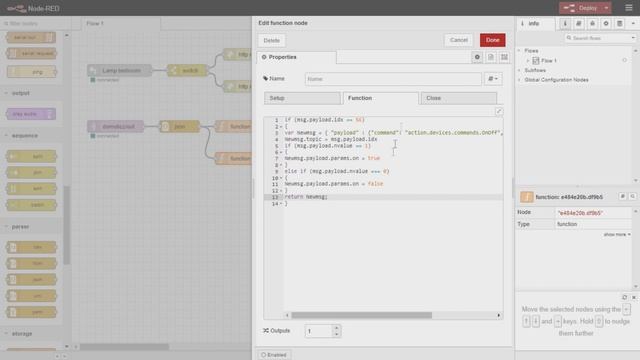Screen dimensions: 640x360
Task: Open configuration nodes sidebar gear icon
Action: (x=606, y=24)
